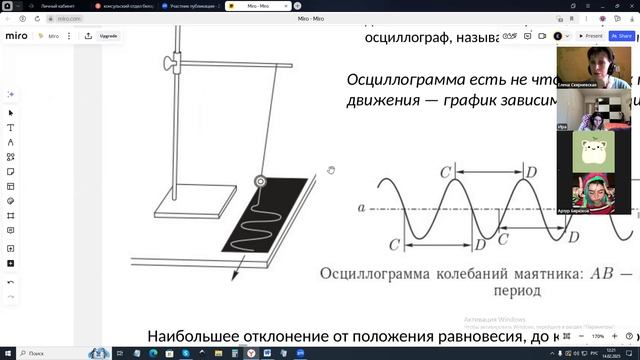This screenshot has height=360, width=640.
Task: Click the miro logo
Action: (x=16, y=36)
